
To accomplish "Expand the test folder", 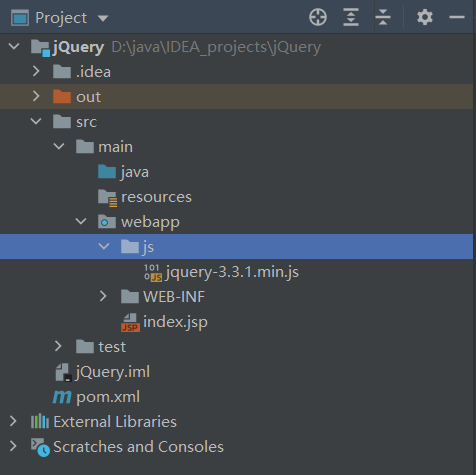I will [58, 346].
